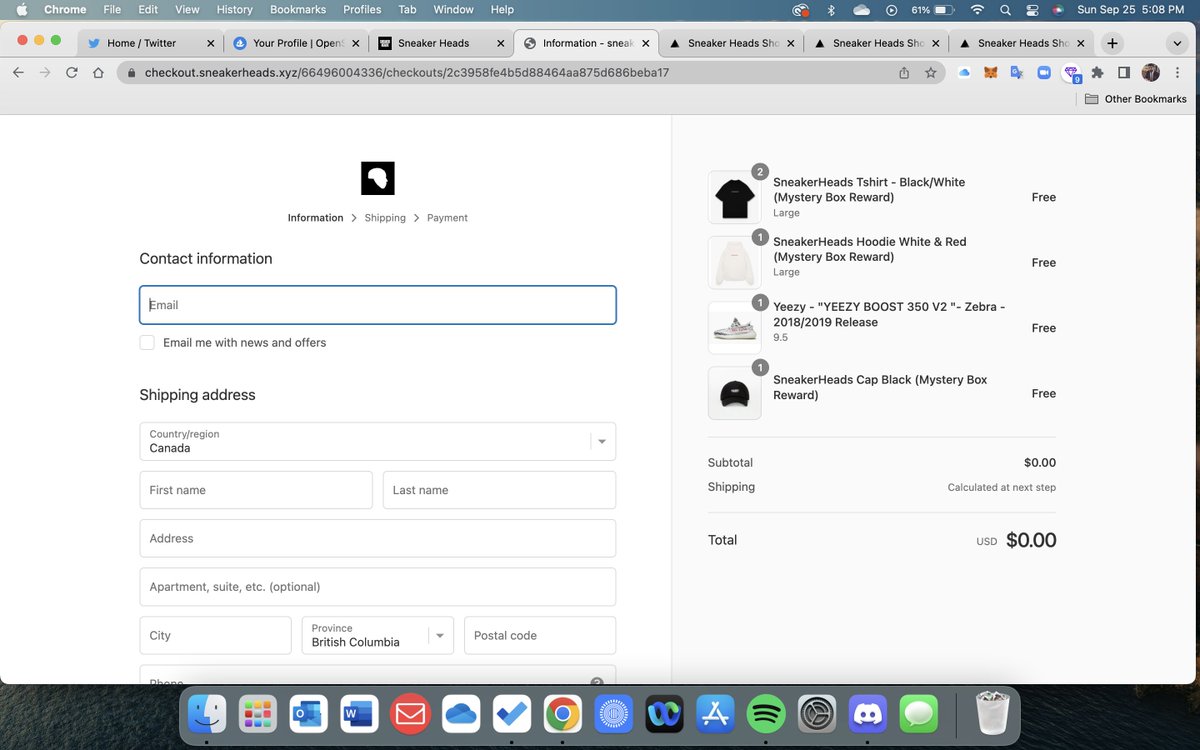Go back to the previous page
The width and height of the screenshot is (1200, 750).
19,73
